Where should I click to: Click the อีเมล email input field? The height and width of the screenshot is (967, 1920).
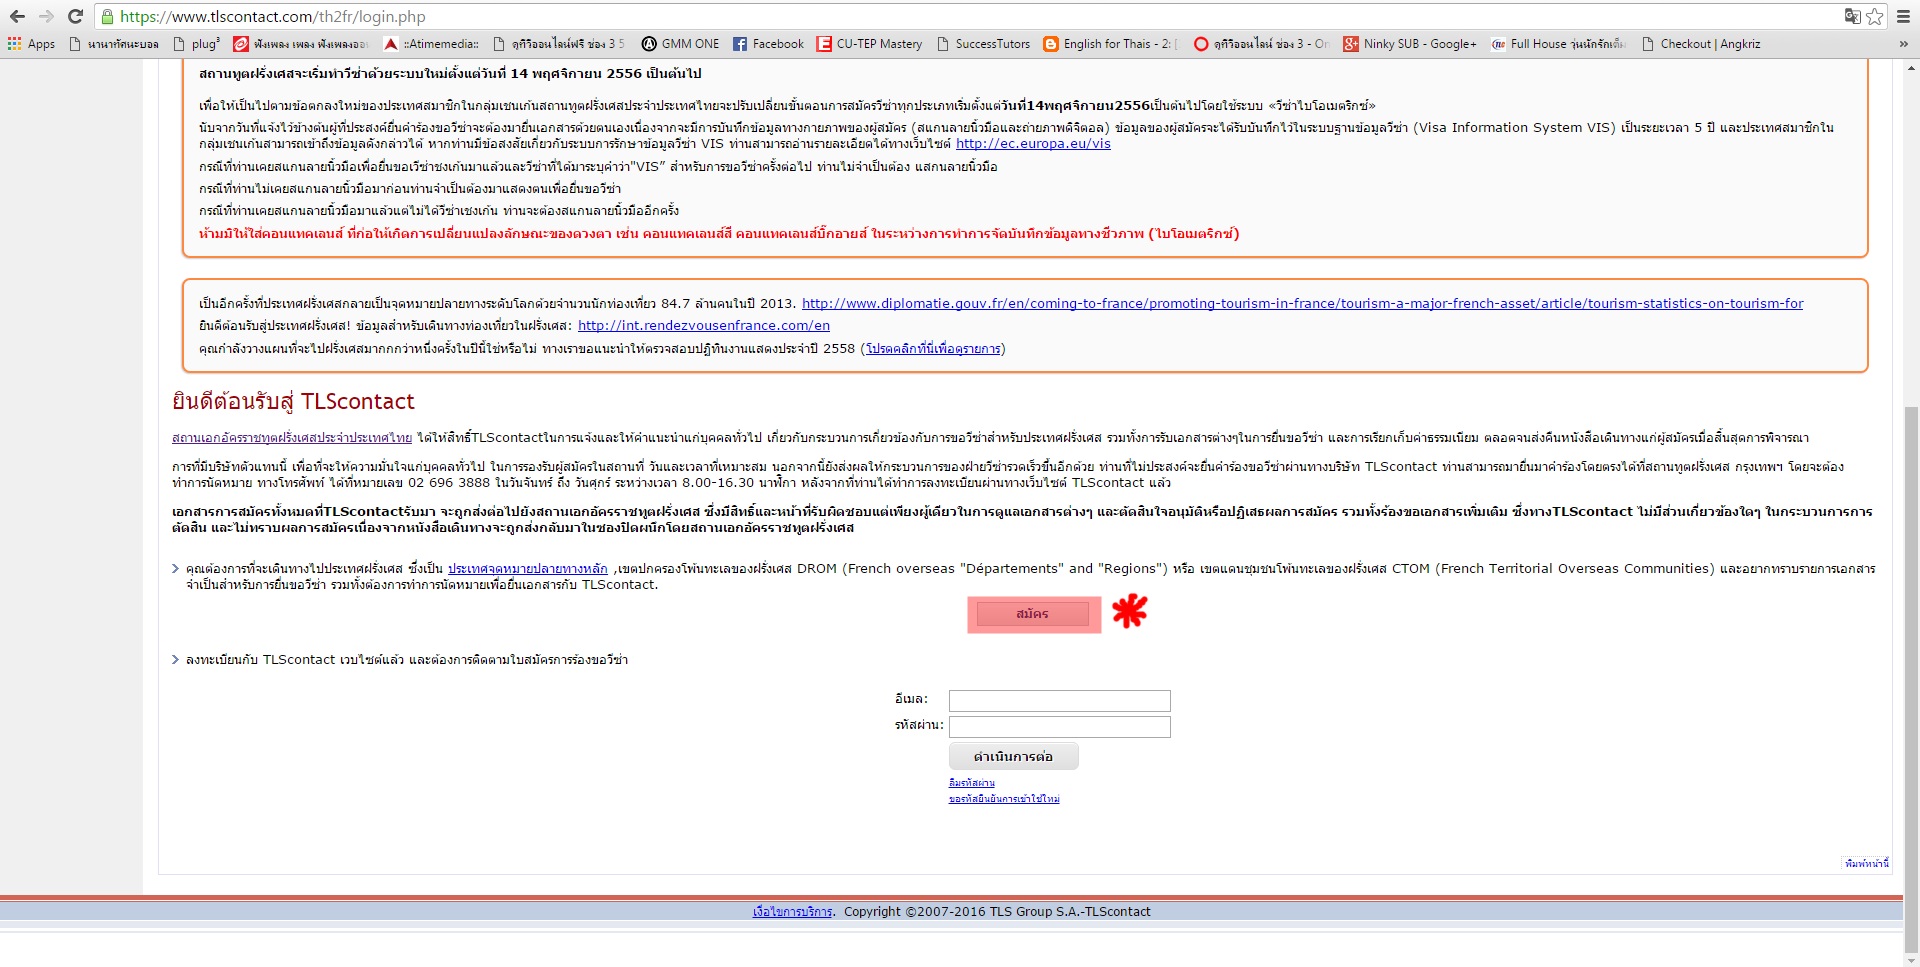click(1059, 701)
